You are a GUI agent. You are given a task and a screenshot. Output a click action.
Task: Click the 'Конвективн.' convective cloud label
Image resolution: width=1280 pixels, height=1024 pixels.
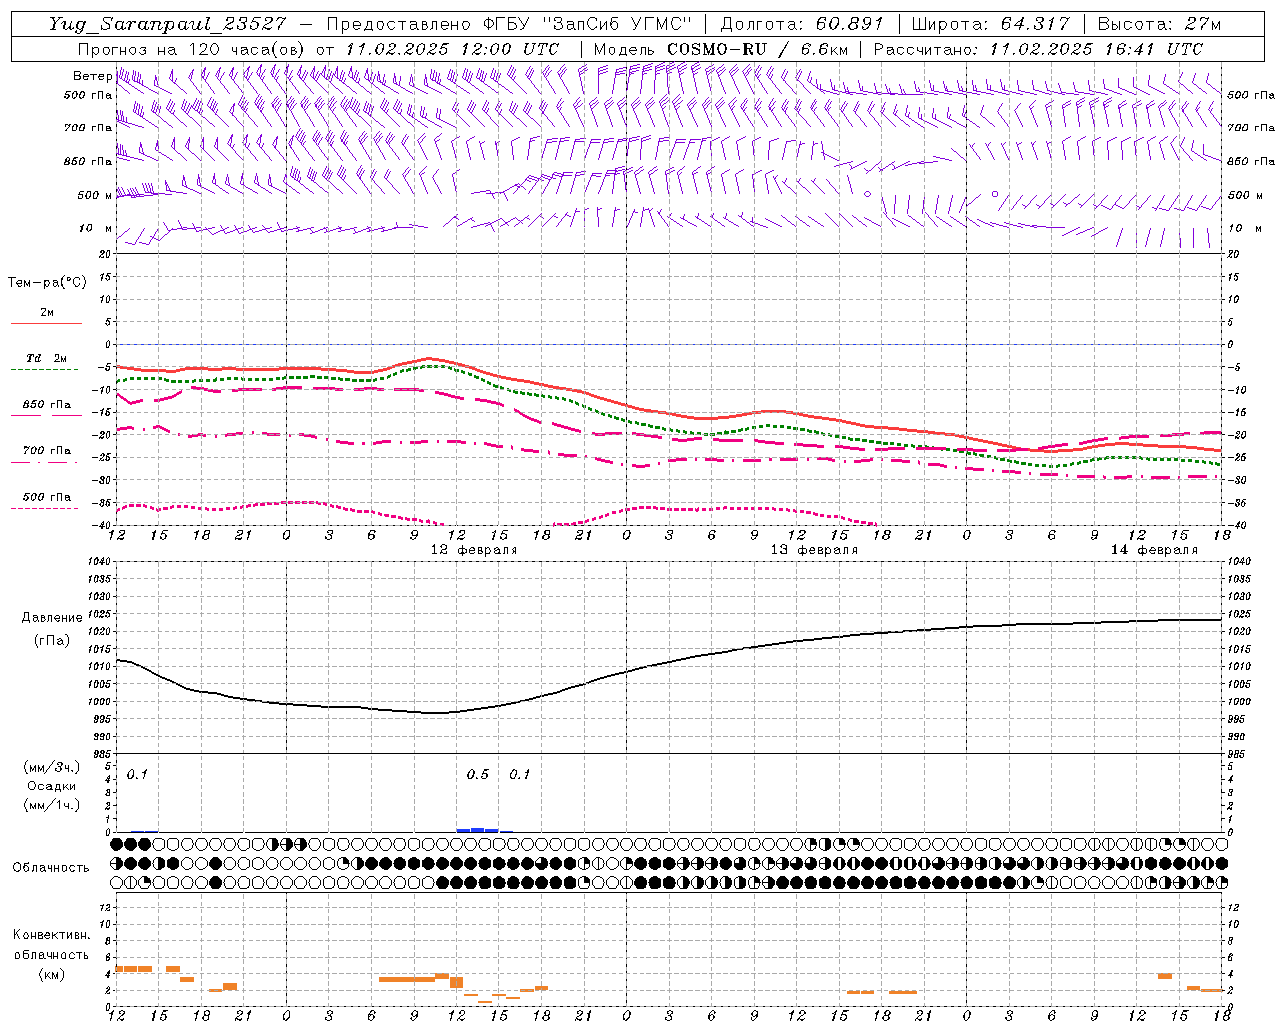(51, 935)
